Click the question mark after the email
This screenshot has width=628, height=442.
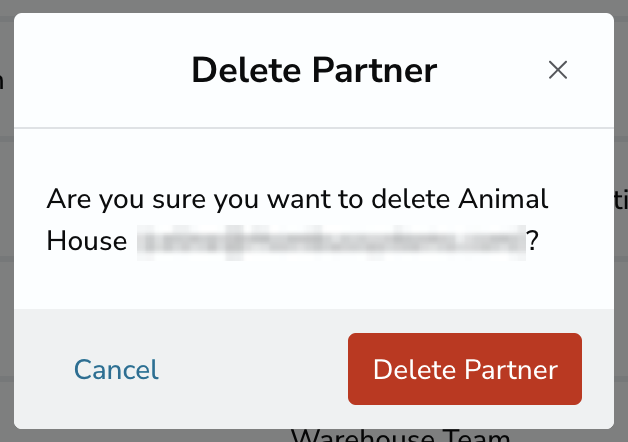pos(533,241)
